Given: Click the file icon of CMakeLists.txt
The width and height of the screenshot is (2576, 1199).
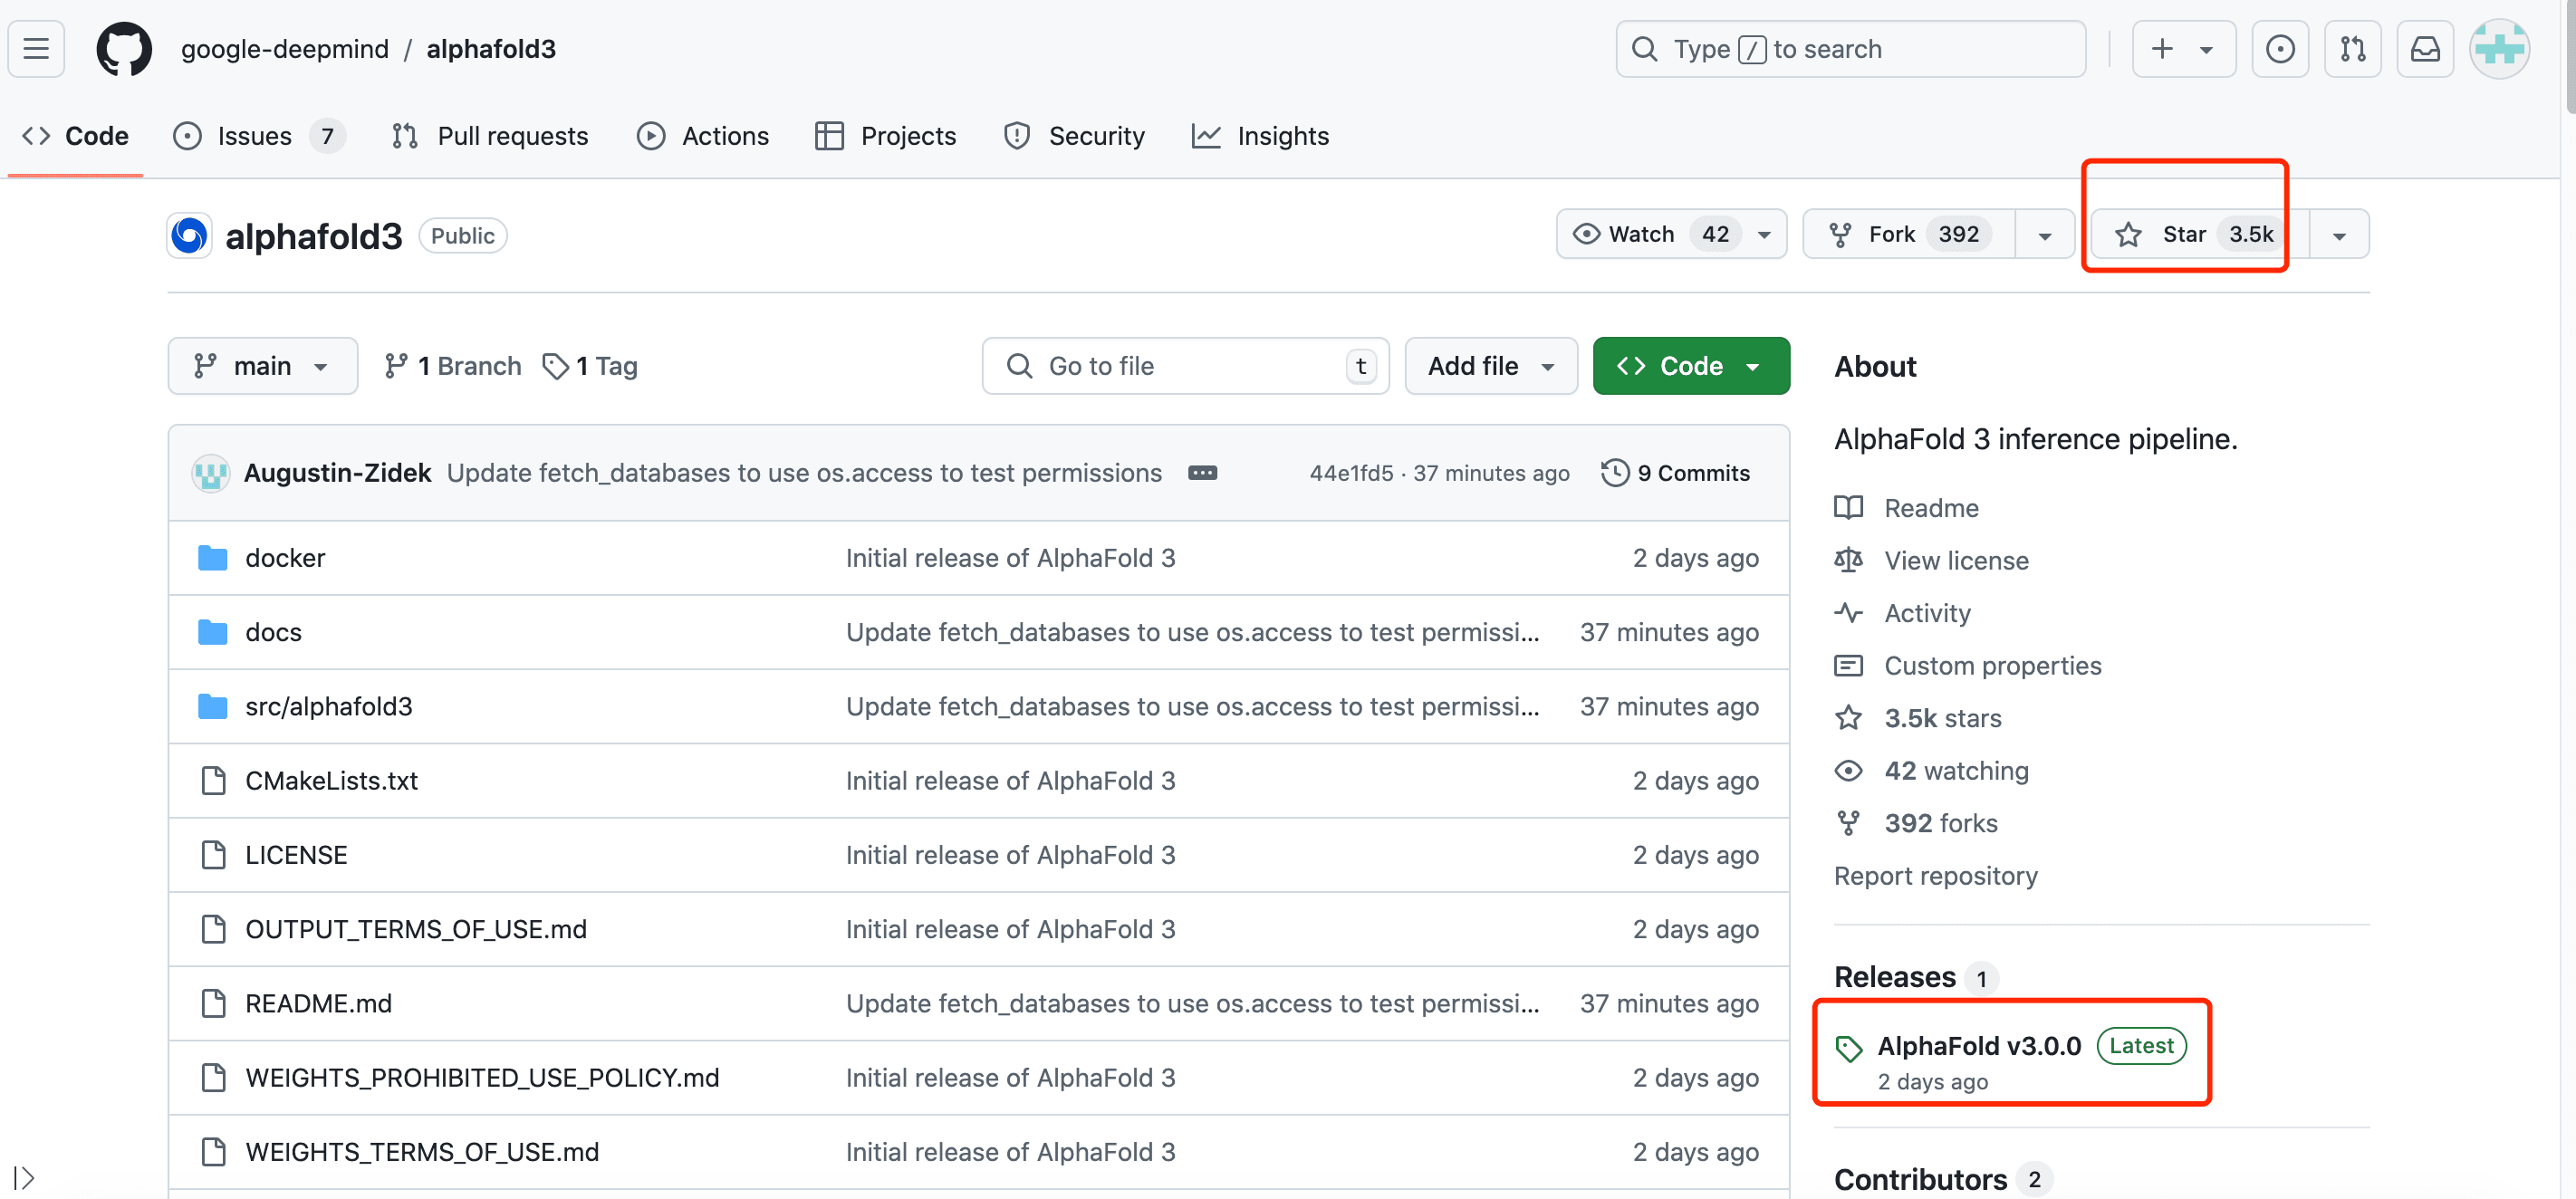Looking at the screenshot, I should [213, 781].
